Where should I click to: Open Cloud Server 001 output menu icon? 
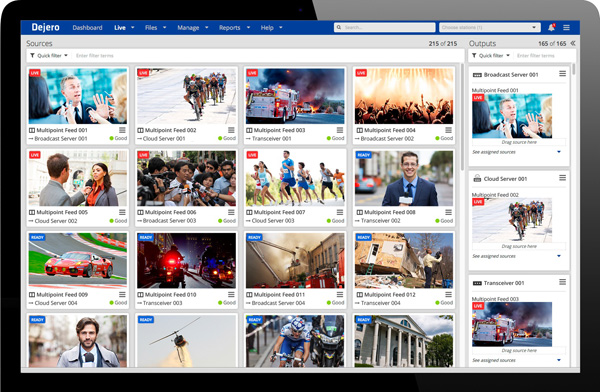pyautogui.click(x=562, y=178)
